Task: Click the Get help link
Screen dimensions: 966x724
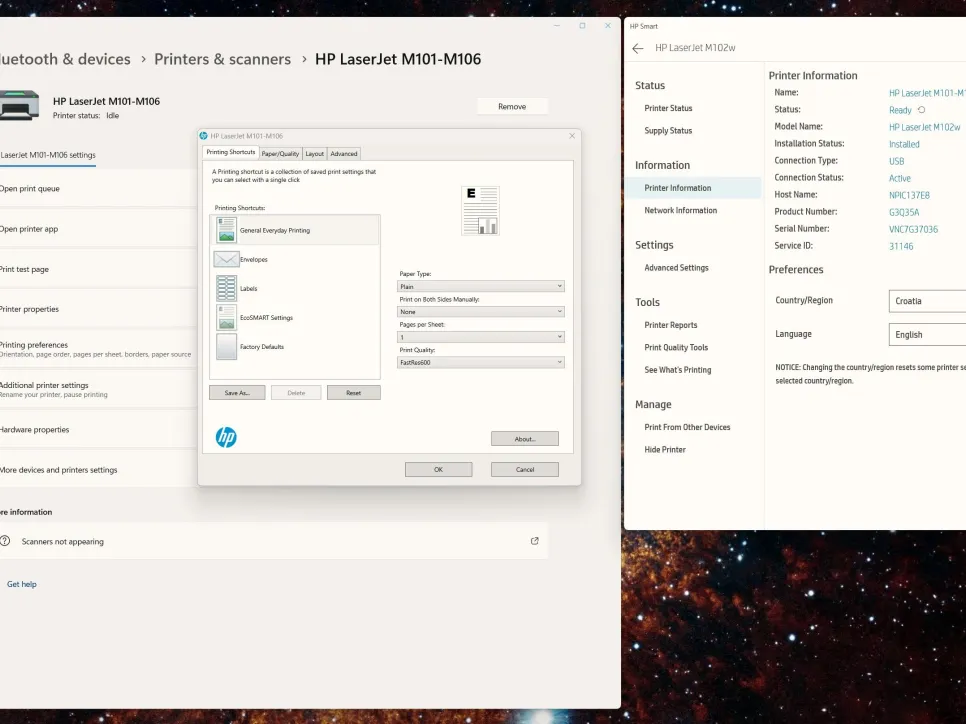Action: (22, 584)
